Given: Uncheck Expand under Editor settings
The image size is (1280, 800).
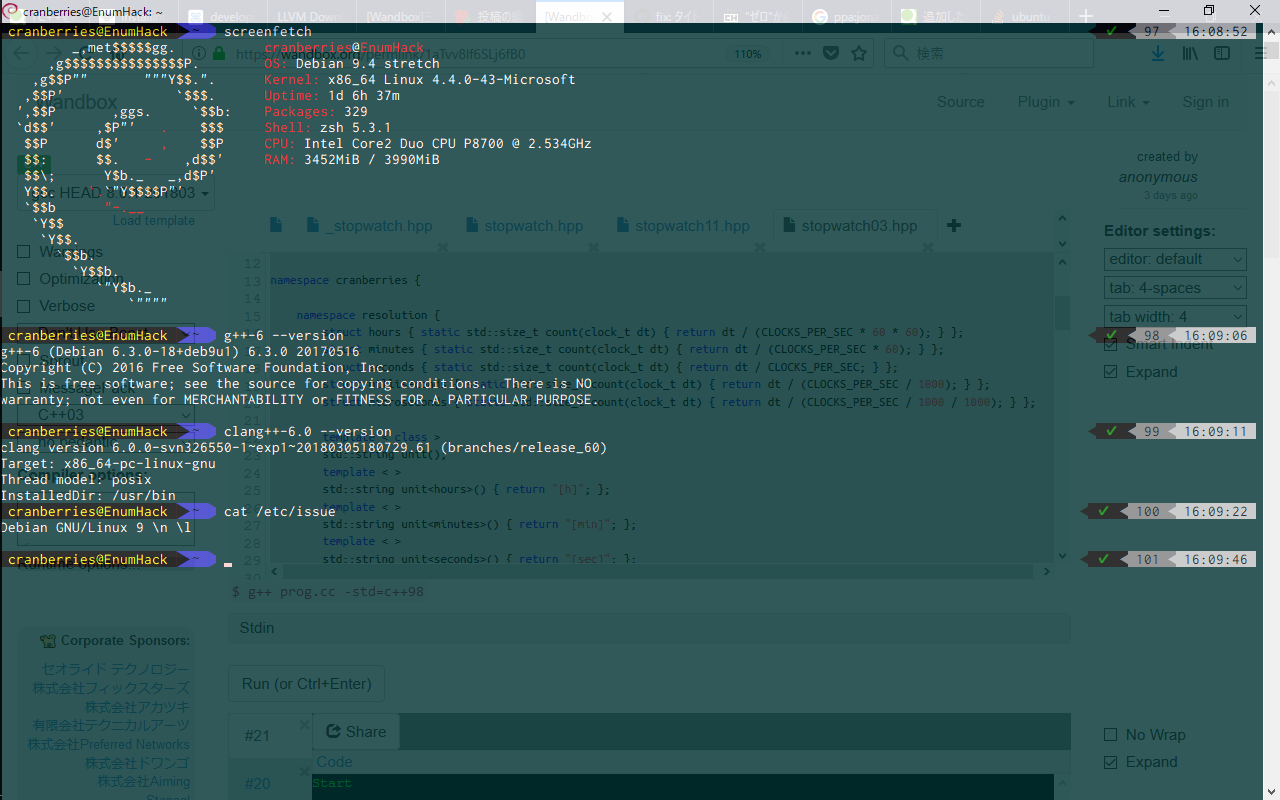Looking at the screenshot, I should 1110,372.
